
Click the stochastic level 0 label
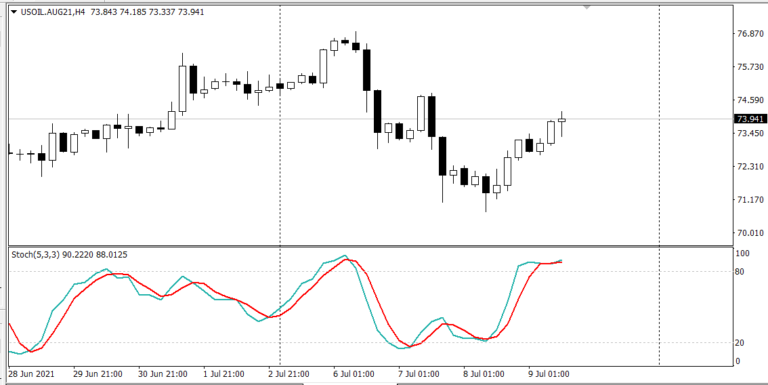click(739, 361)
